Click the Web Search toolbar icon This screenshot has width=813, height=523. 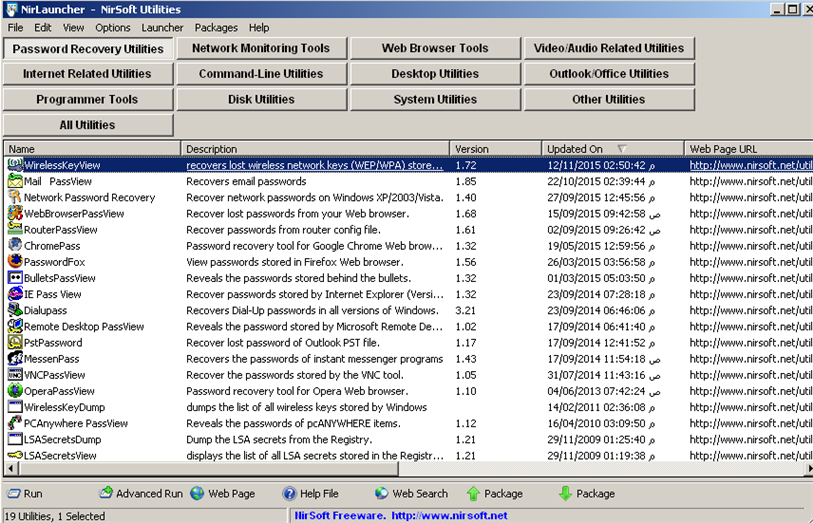point(382,493)
